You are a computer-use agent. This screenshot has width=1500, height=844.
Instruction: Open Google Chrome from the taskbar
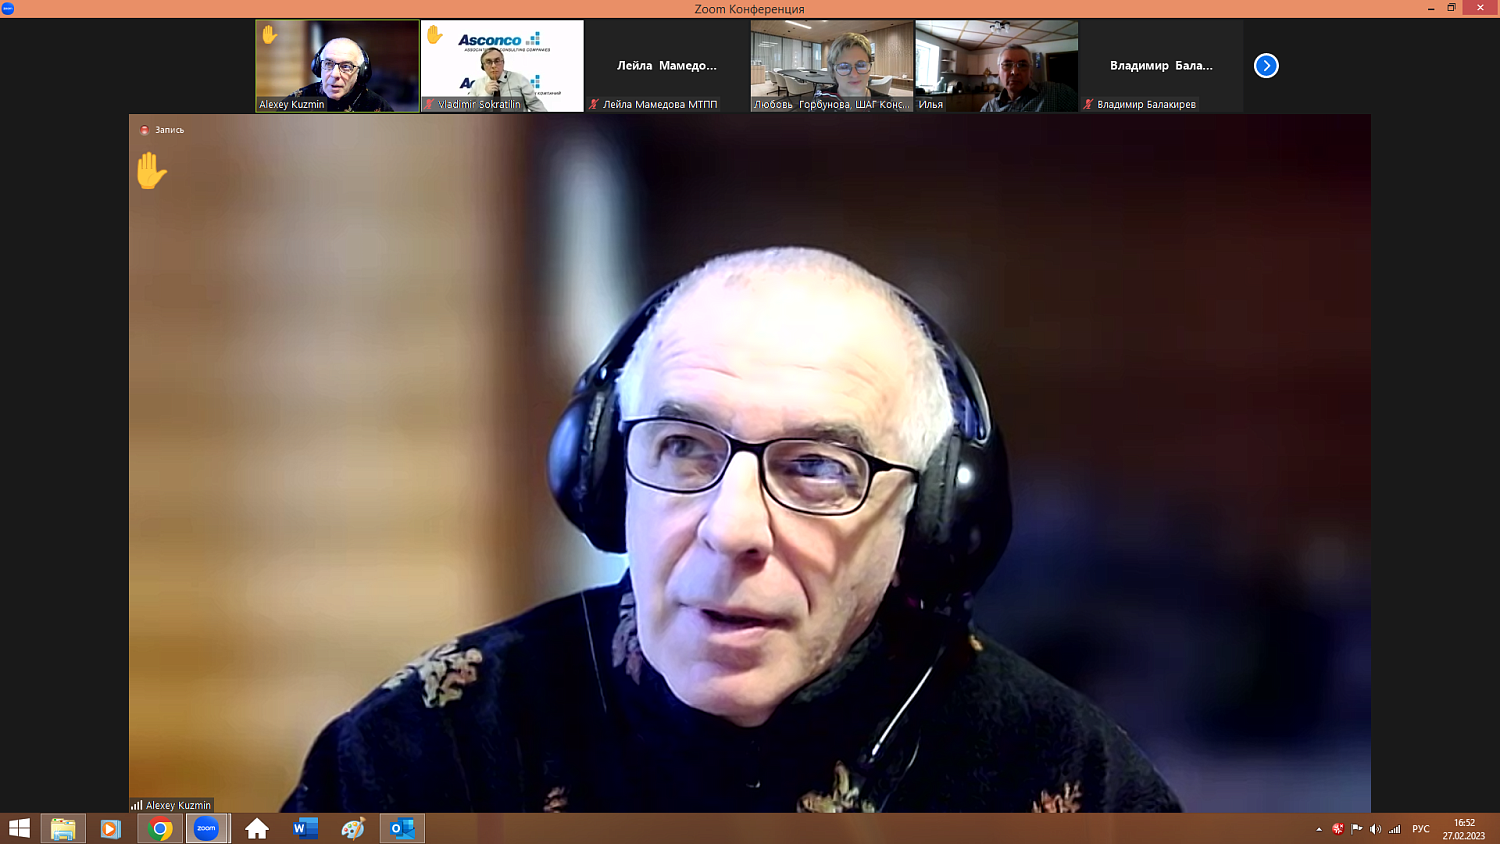click(x=160, y=829)
